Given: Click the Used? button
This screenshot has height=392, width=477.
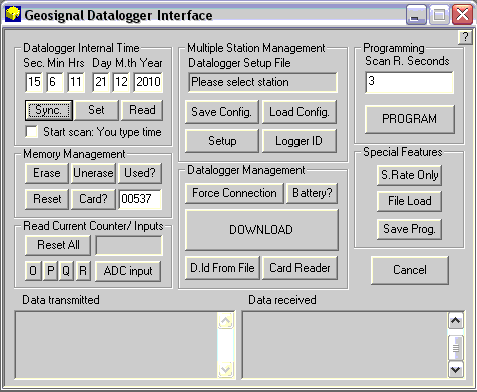Looking at the screenshot, I should [140, 173].
